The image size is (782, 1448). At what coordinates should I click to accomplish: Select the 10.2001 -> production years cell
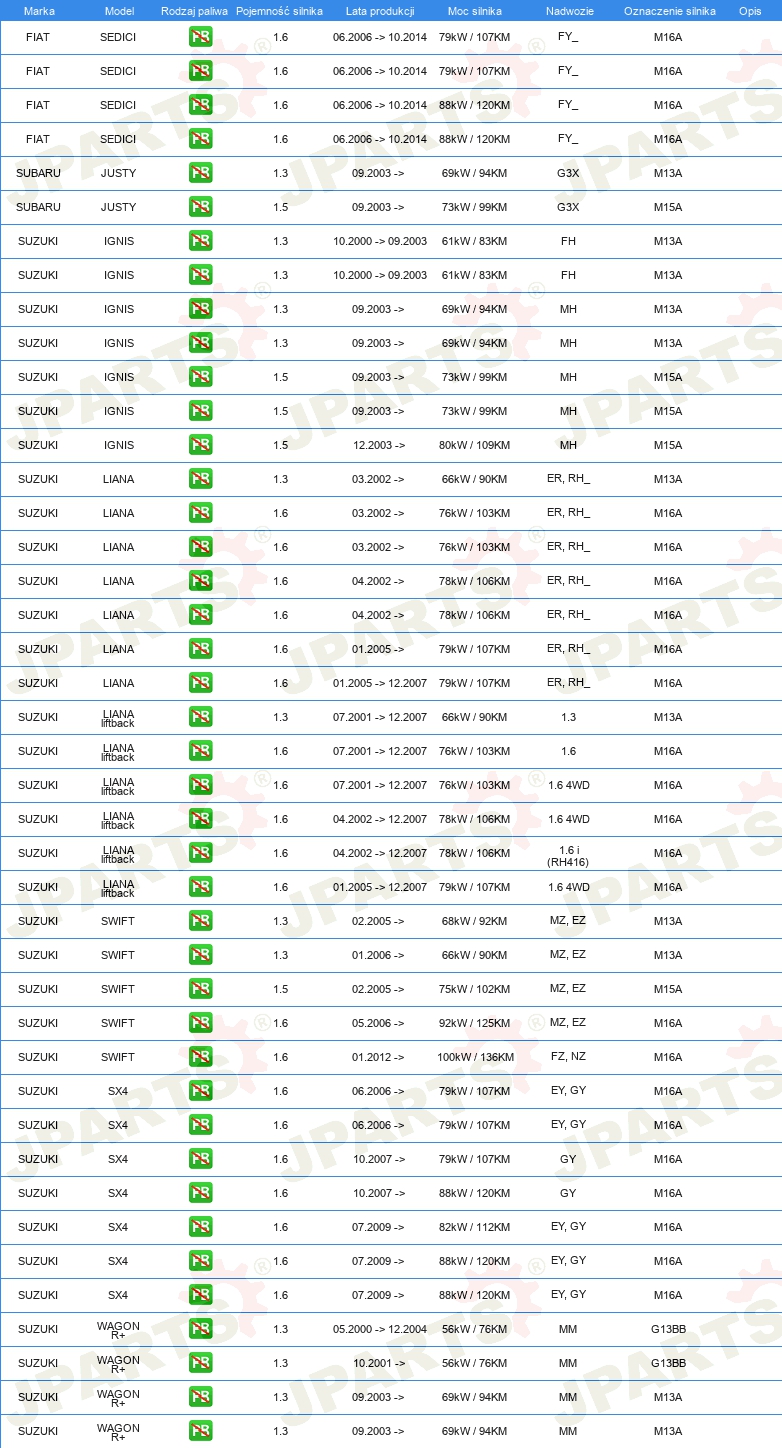coord(378,1363)
